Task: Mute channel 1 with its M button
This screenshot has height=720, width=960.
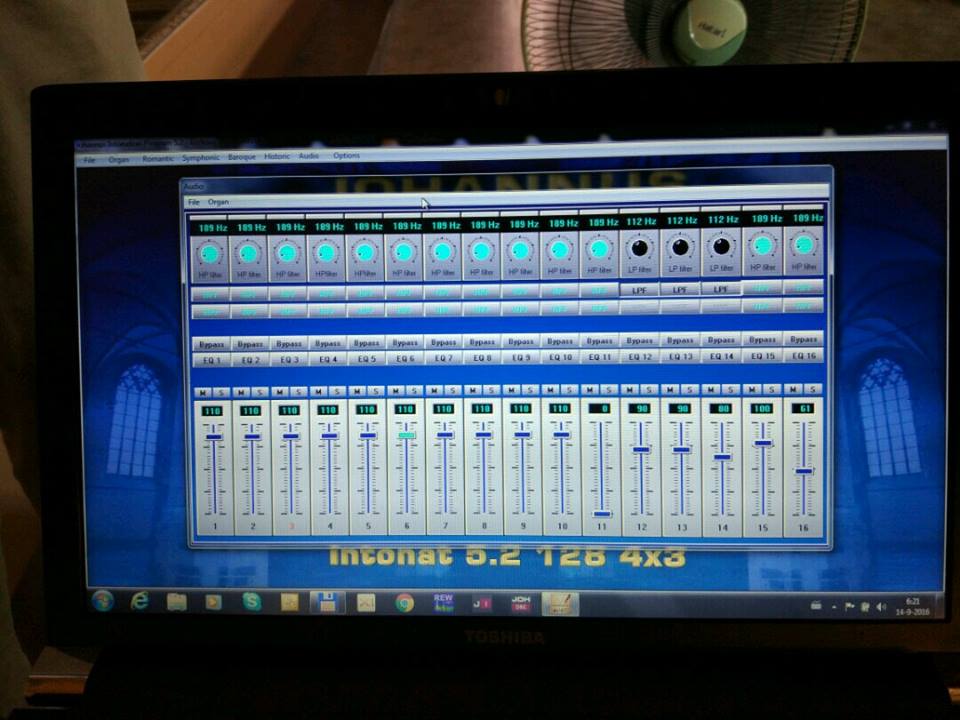Action: pos(203,392)
